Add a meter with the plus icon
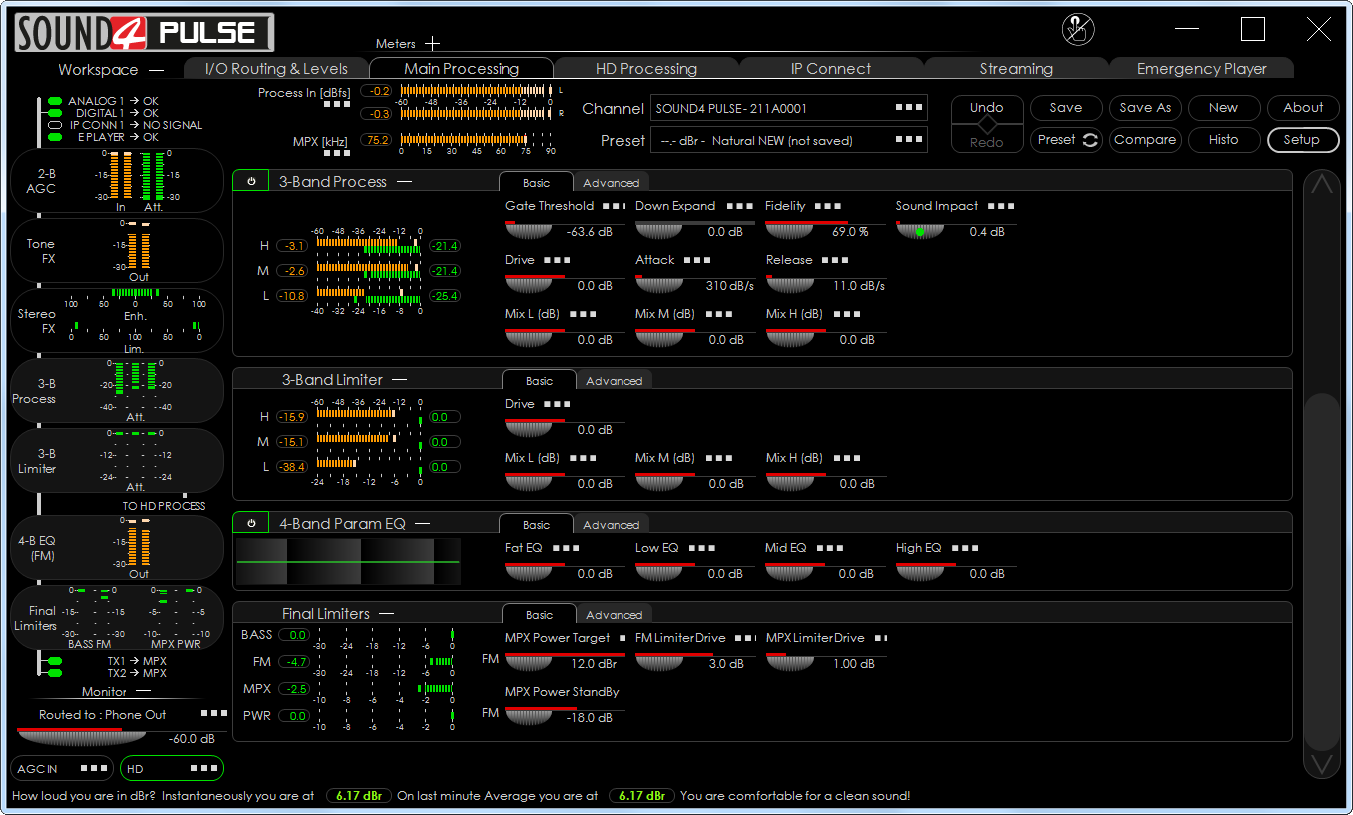This screenshot has height=815, width=1353. pos(432,44)
